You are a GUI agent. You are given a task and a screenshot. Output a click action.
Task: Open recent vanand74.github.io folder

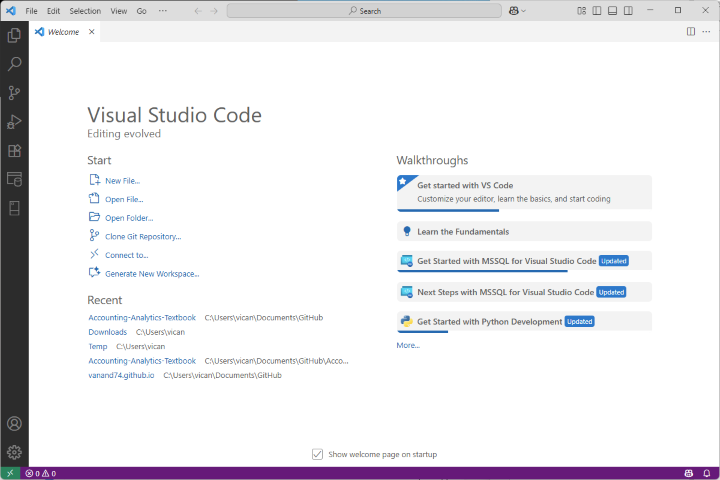[x=121, y=375]
